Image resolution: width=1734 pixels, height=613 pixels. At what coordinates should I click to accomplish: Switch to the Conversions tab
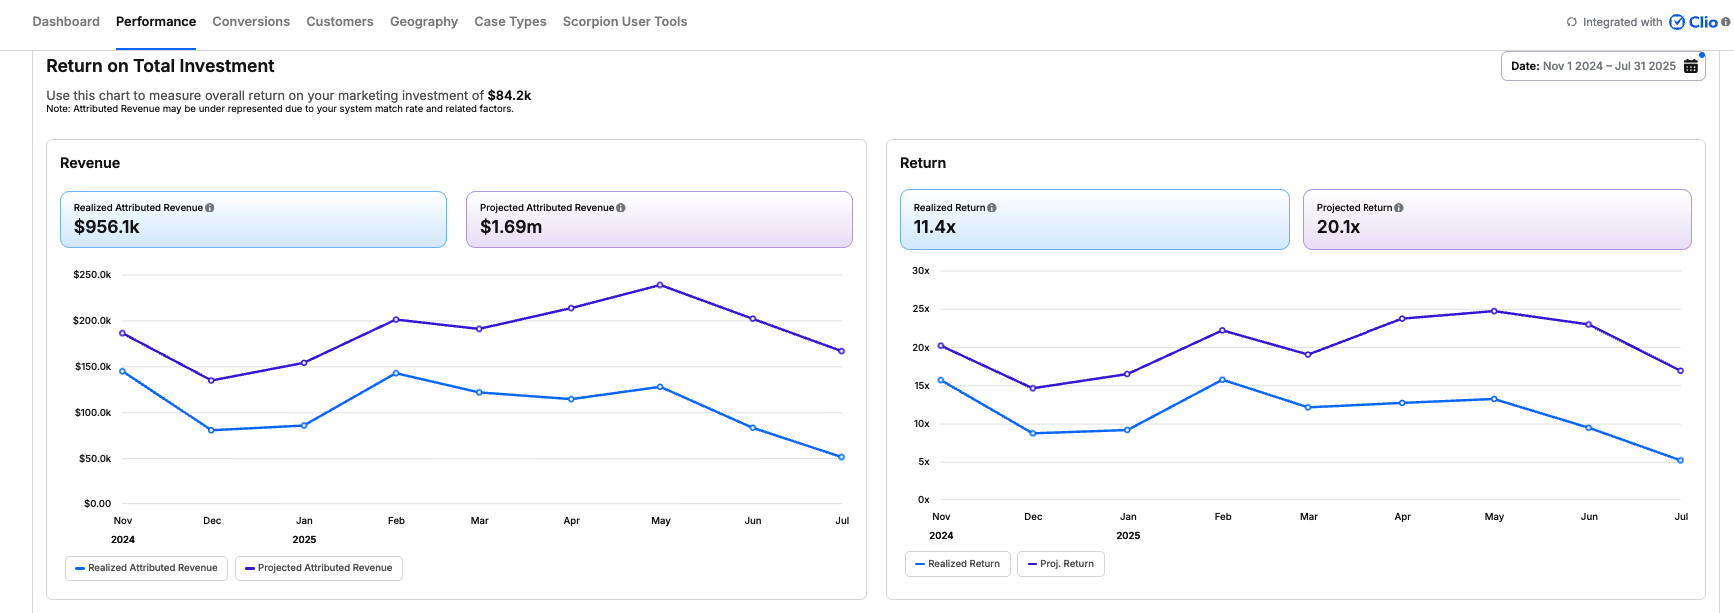(251, 22)
